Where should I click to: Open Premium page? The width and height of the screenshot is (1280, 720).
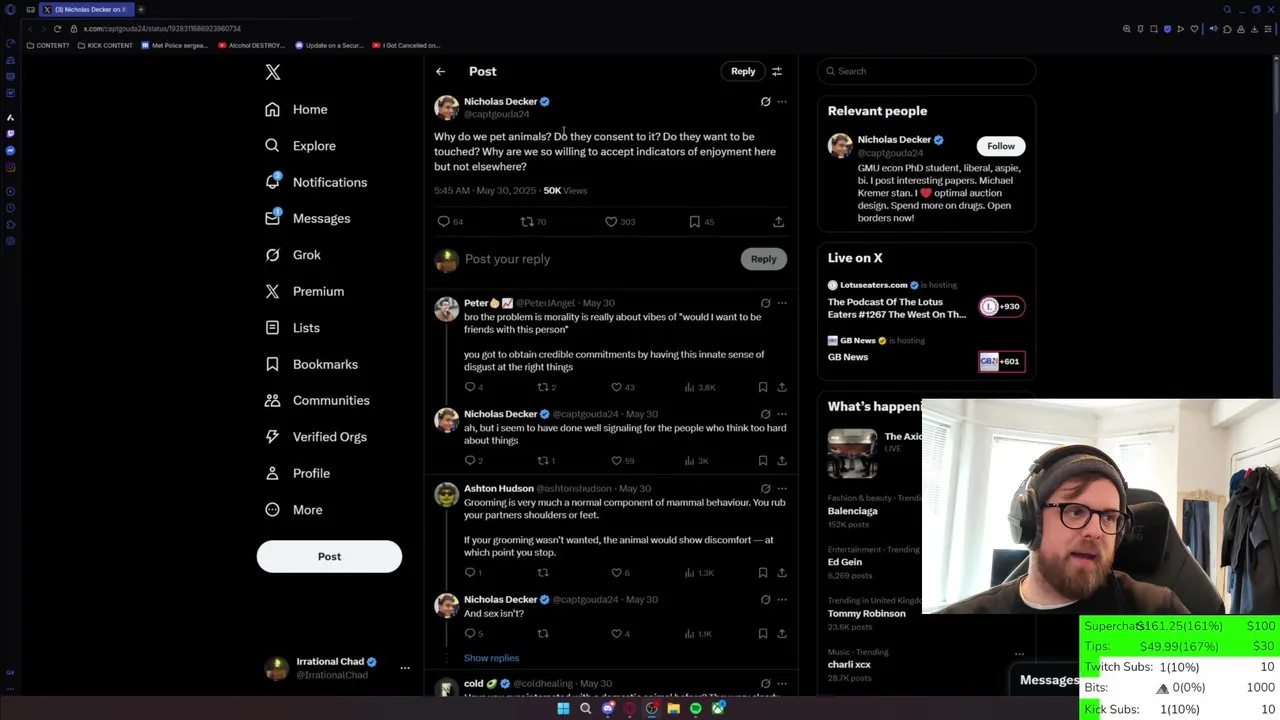coord(304,291)
